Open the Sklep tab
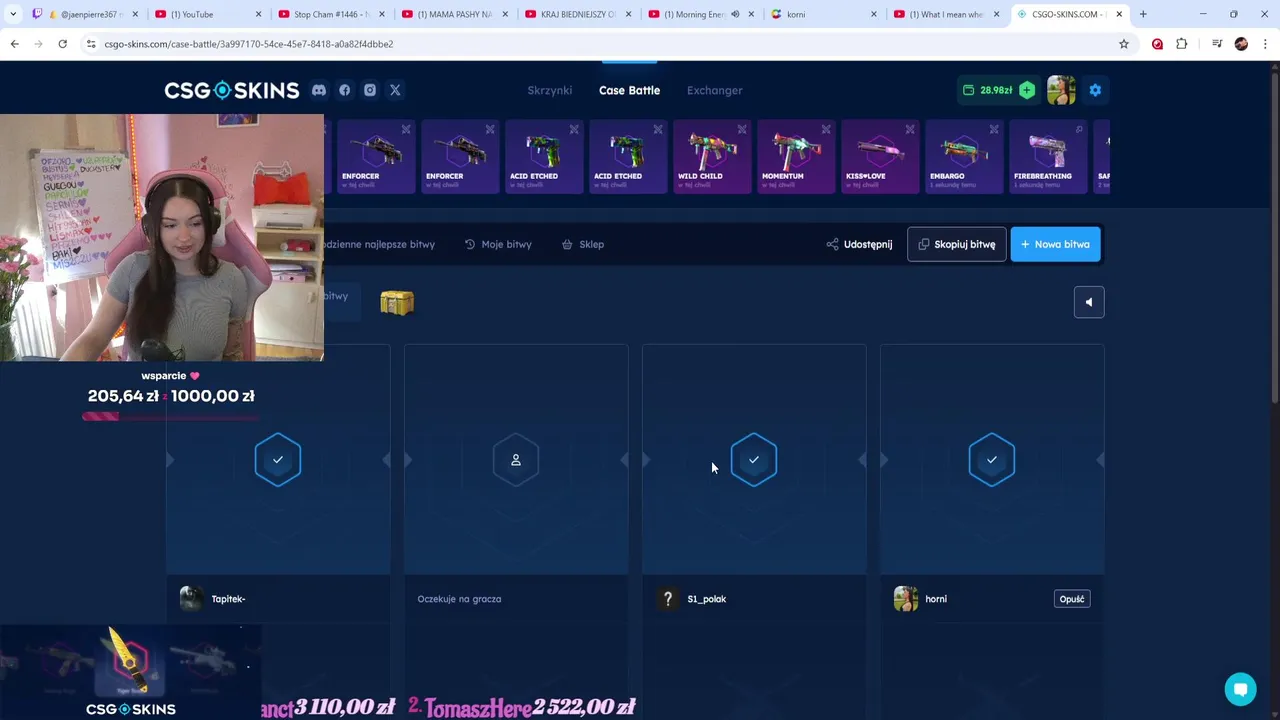 click(583, 244)
